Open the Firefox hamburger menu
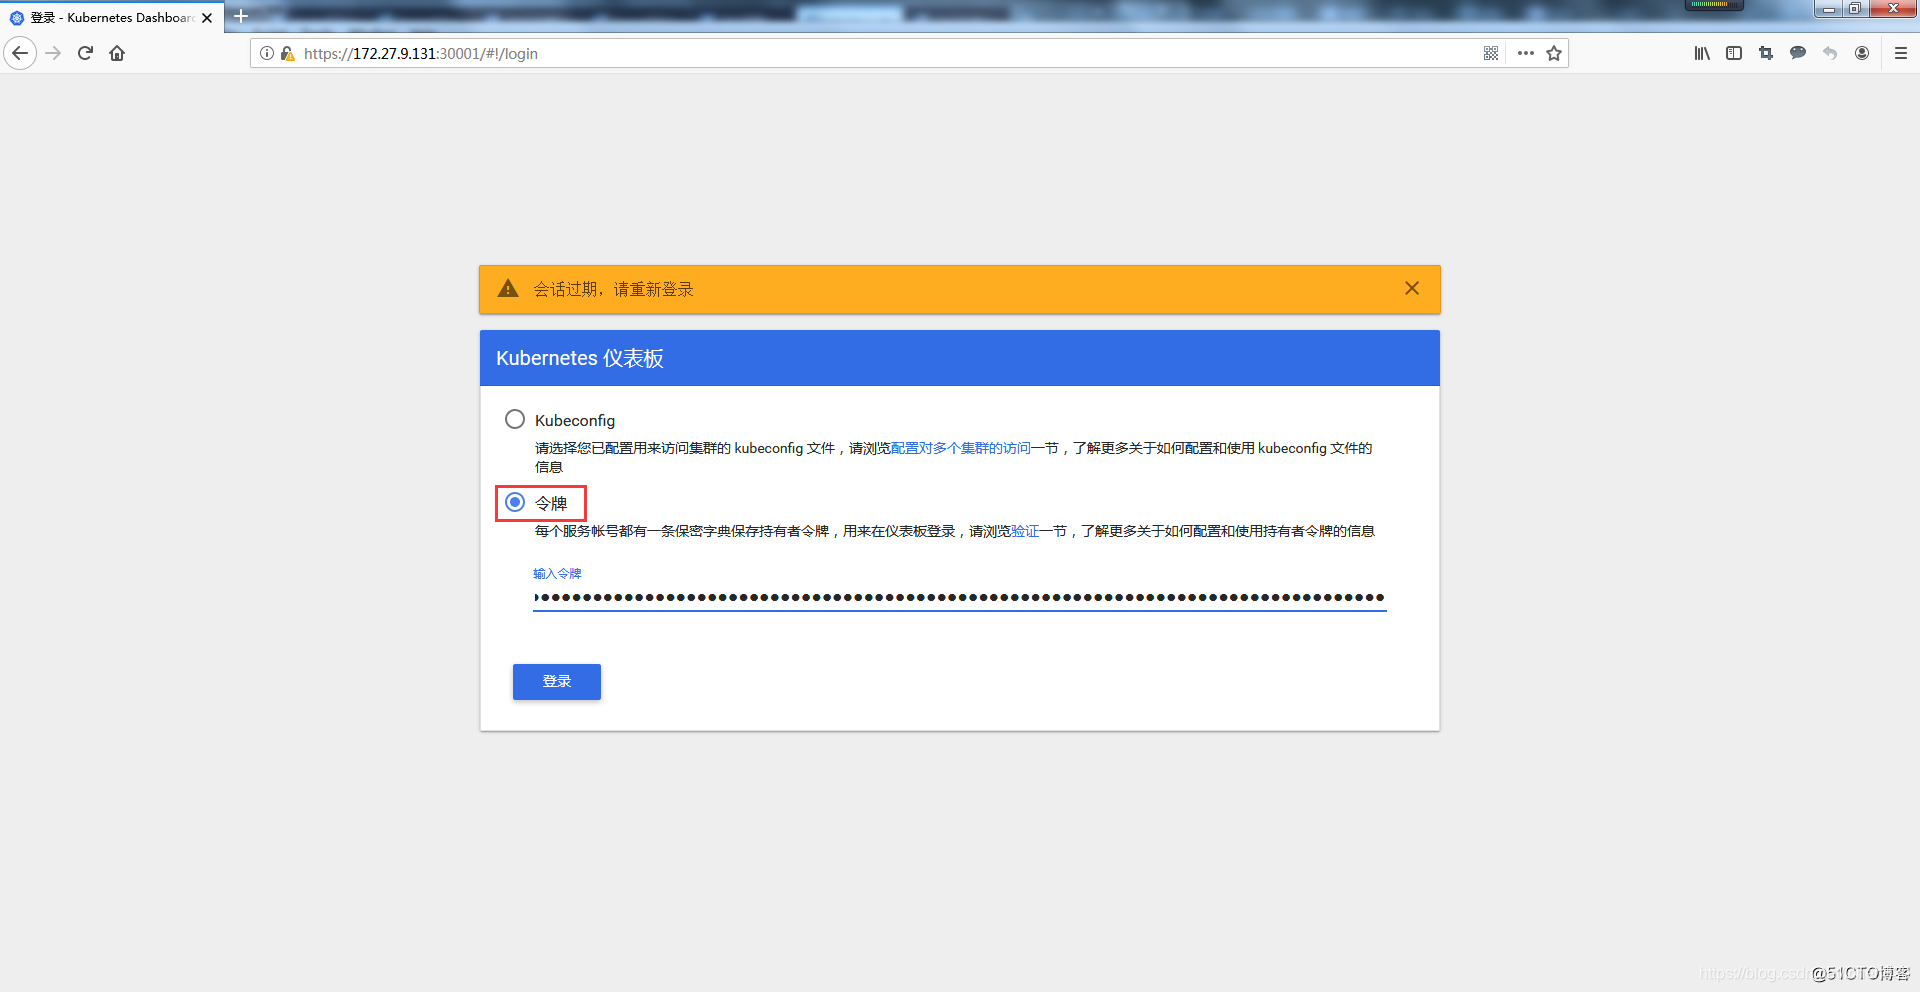This screenshot has width=1920, height=992. (x=1901, y=53)
